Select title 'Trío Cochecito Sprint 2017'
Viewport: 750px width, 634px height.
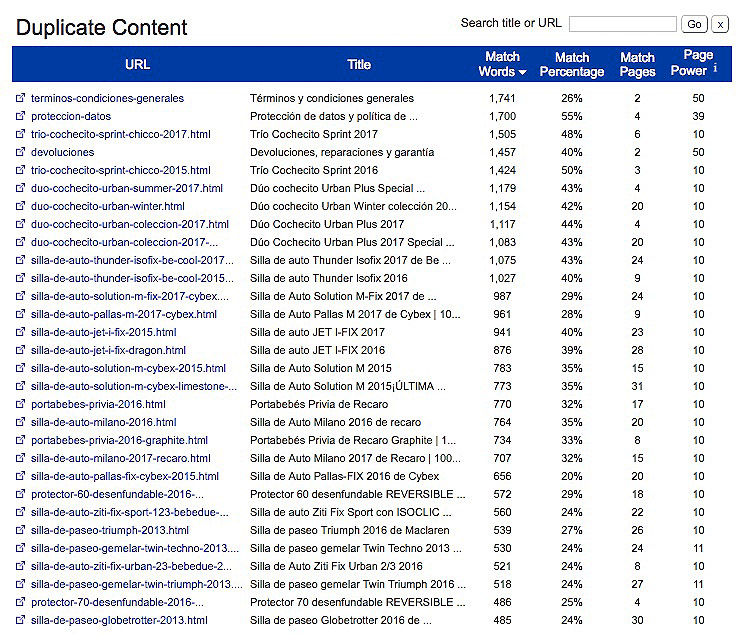(x=314, y=134)
